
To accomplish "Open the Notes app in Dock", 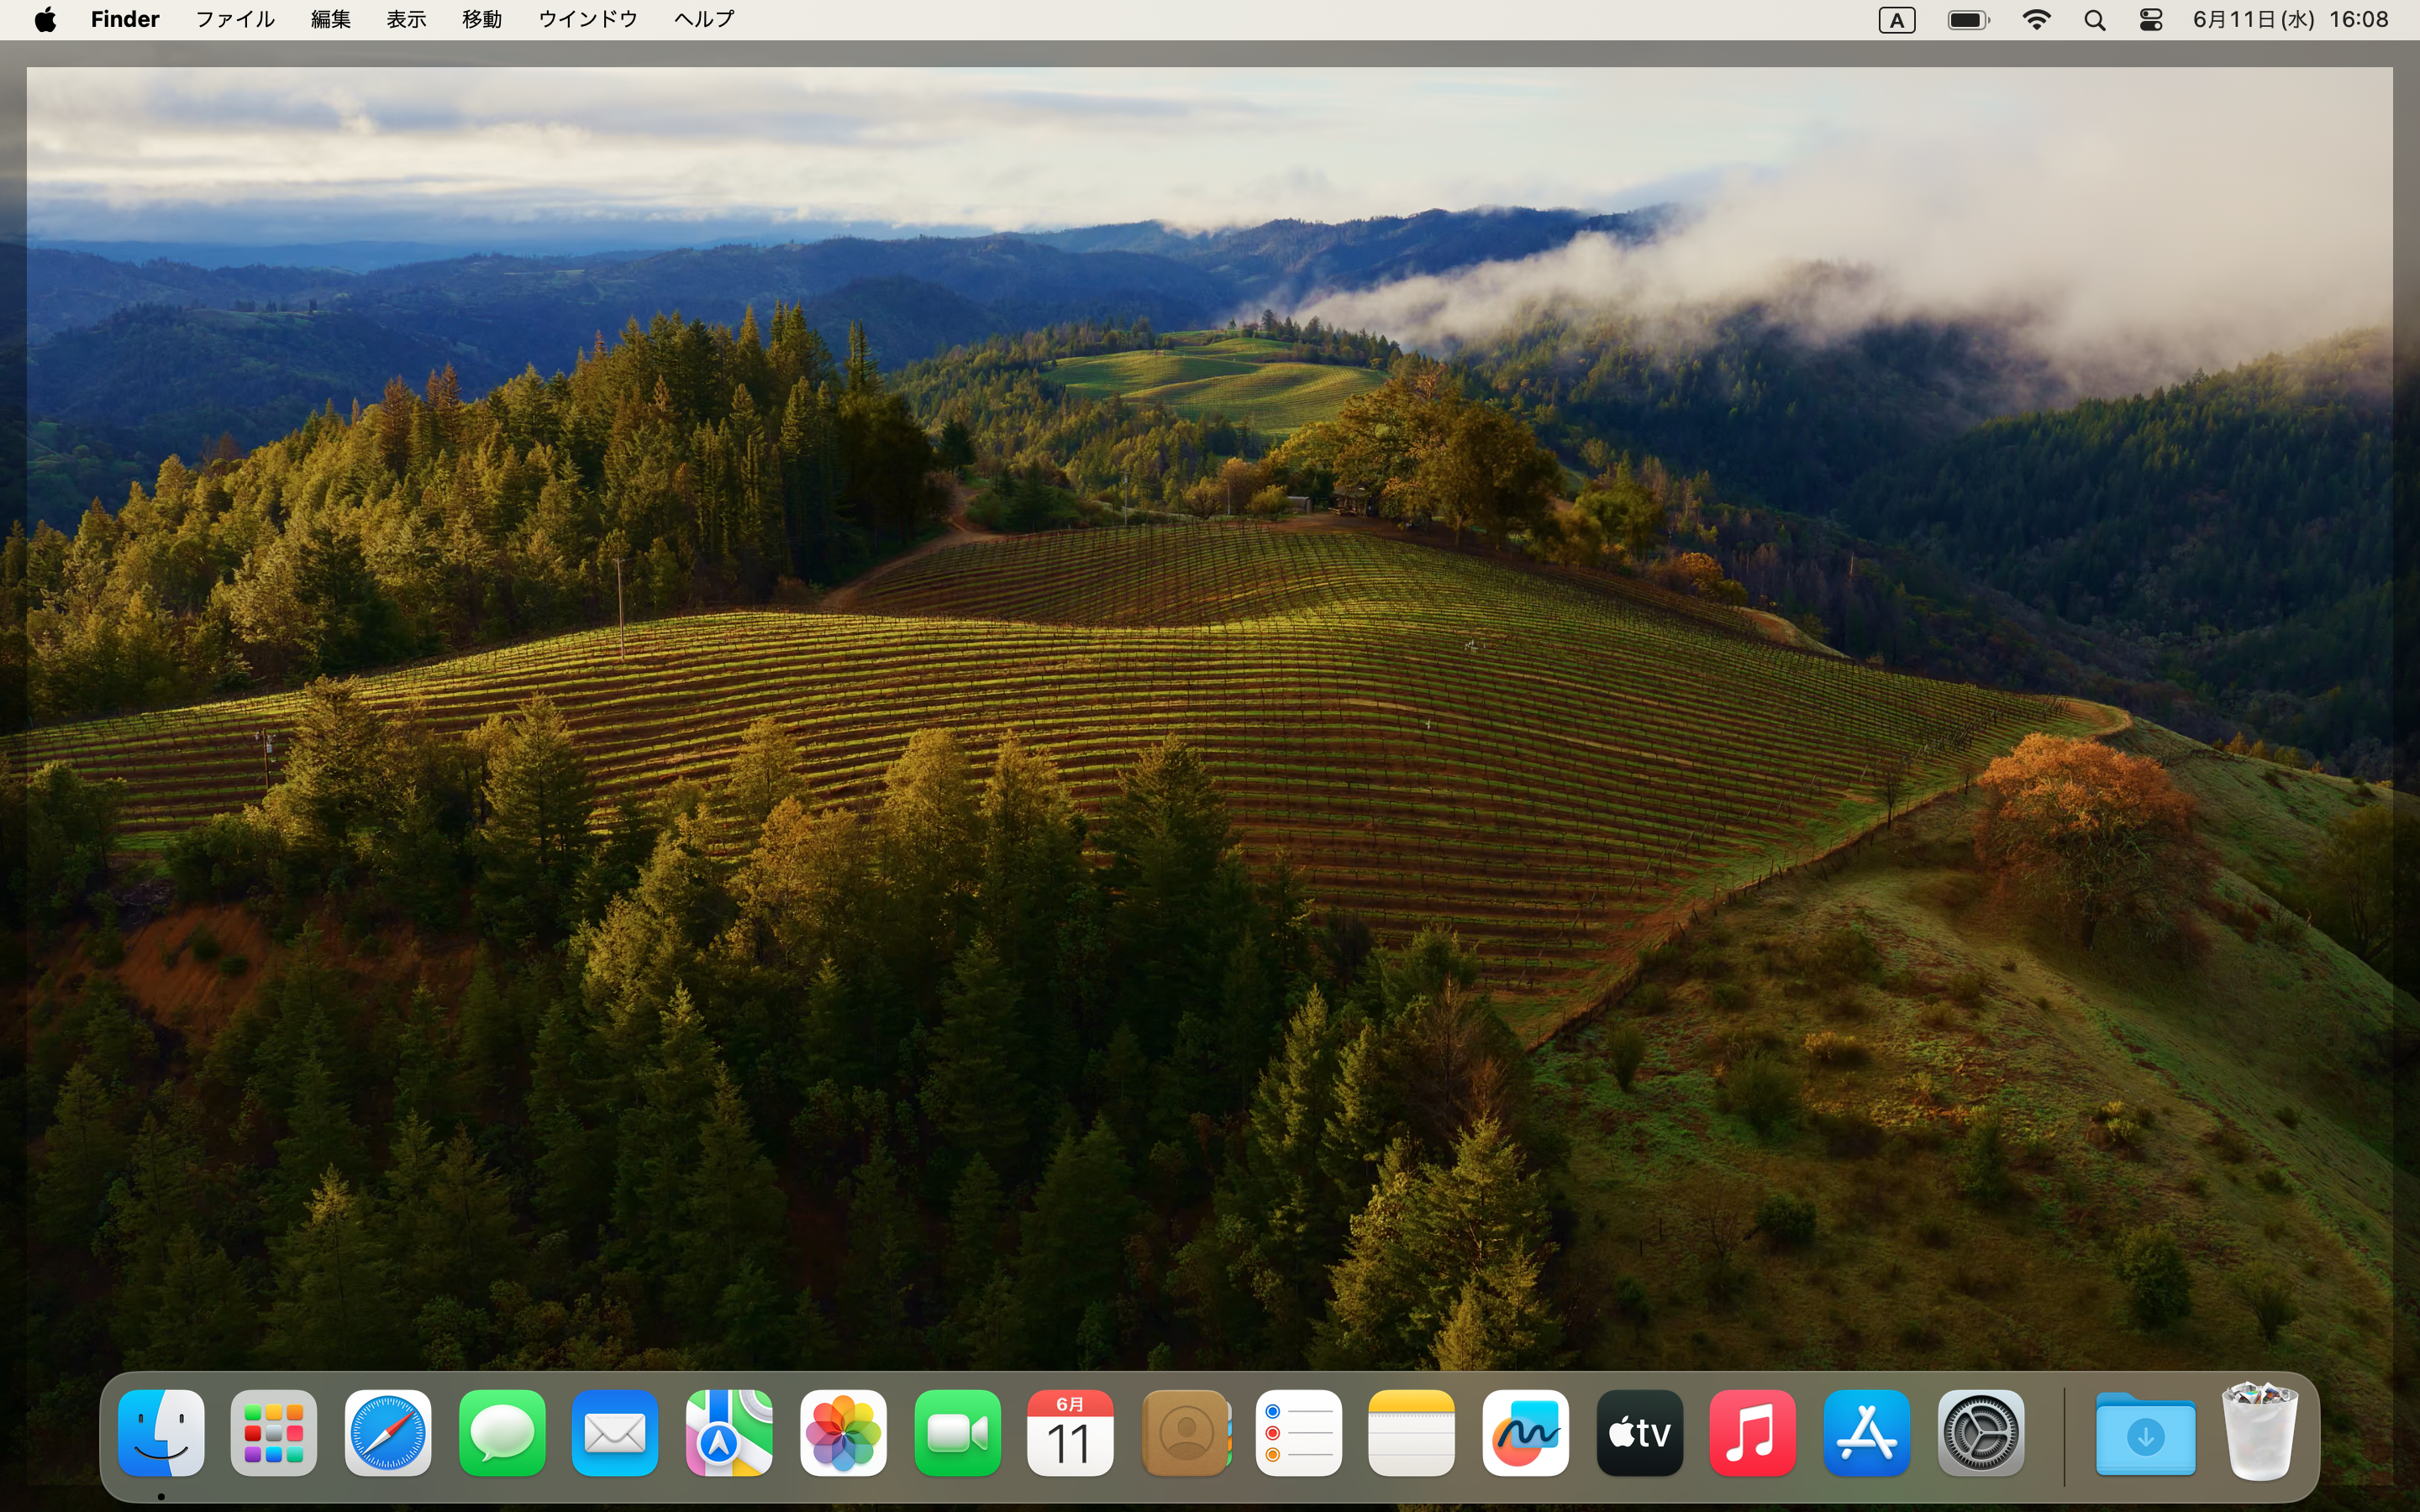I will 1411,1433.
